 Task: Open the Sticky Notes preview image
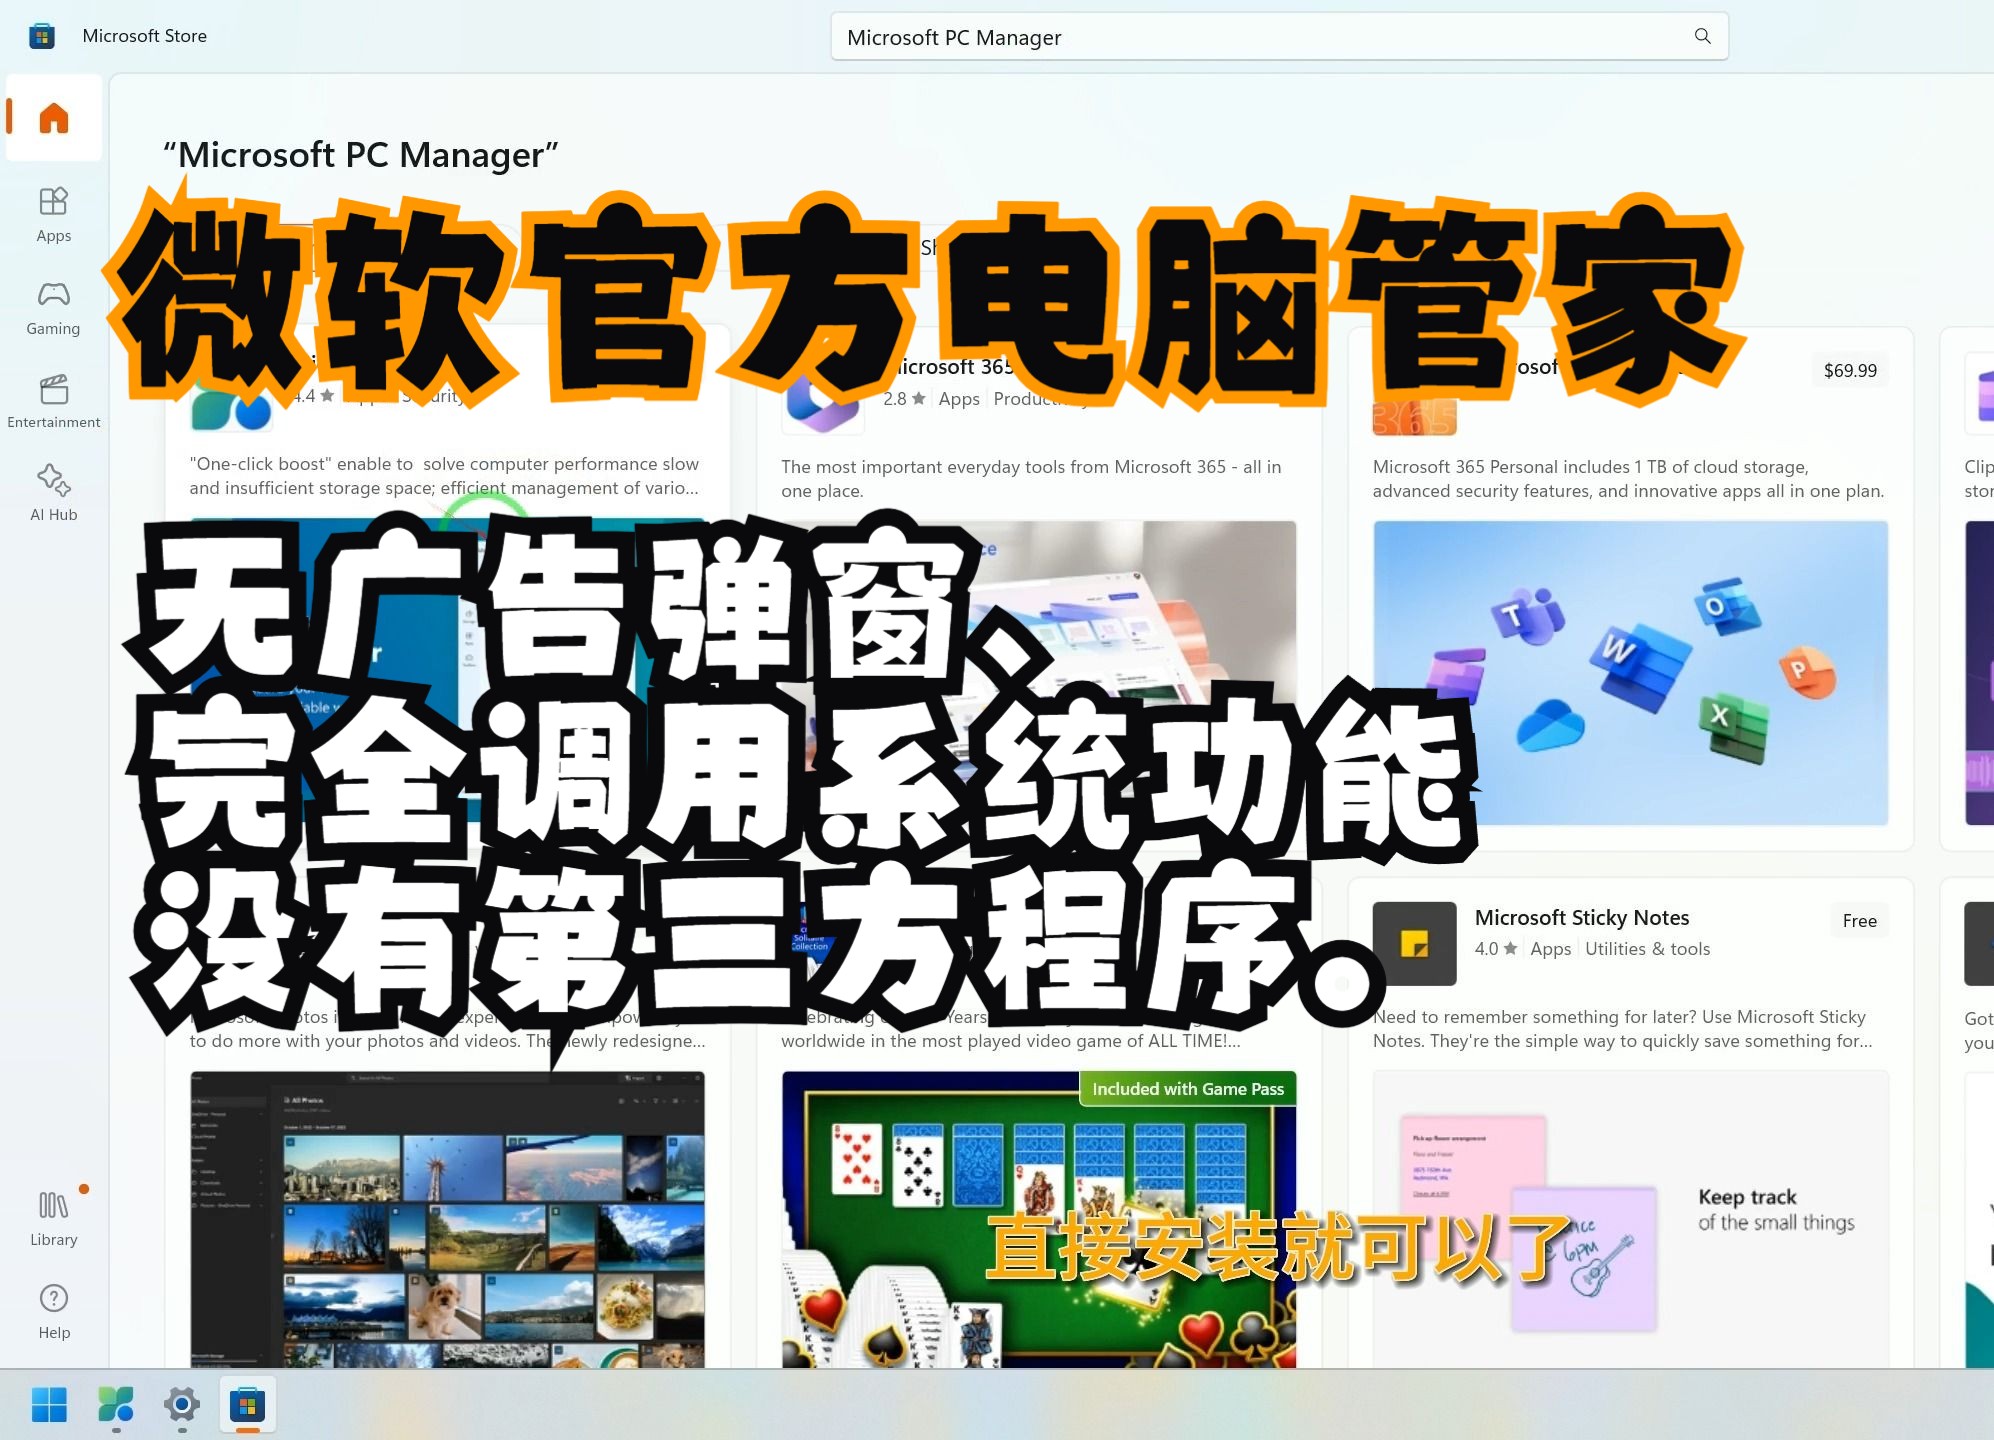pyautogui.click(x=1630, y=1219)
